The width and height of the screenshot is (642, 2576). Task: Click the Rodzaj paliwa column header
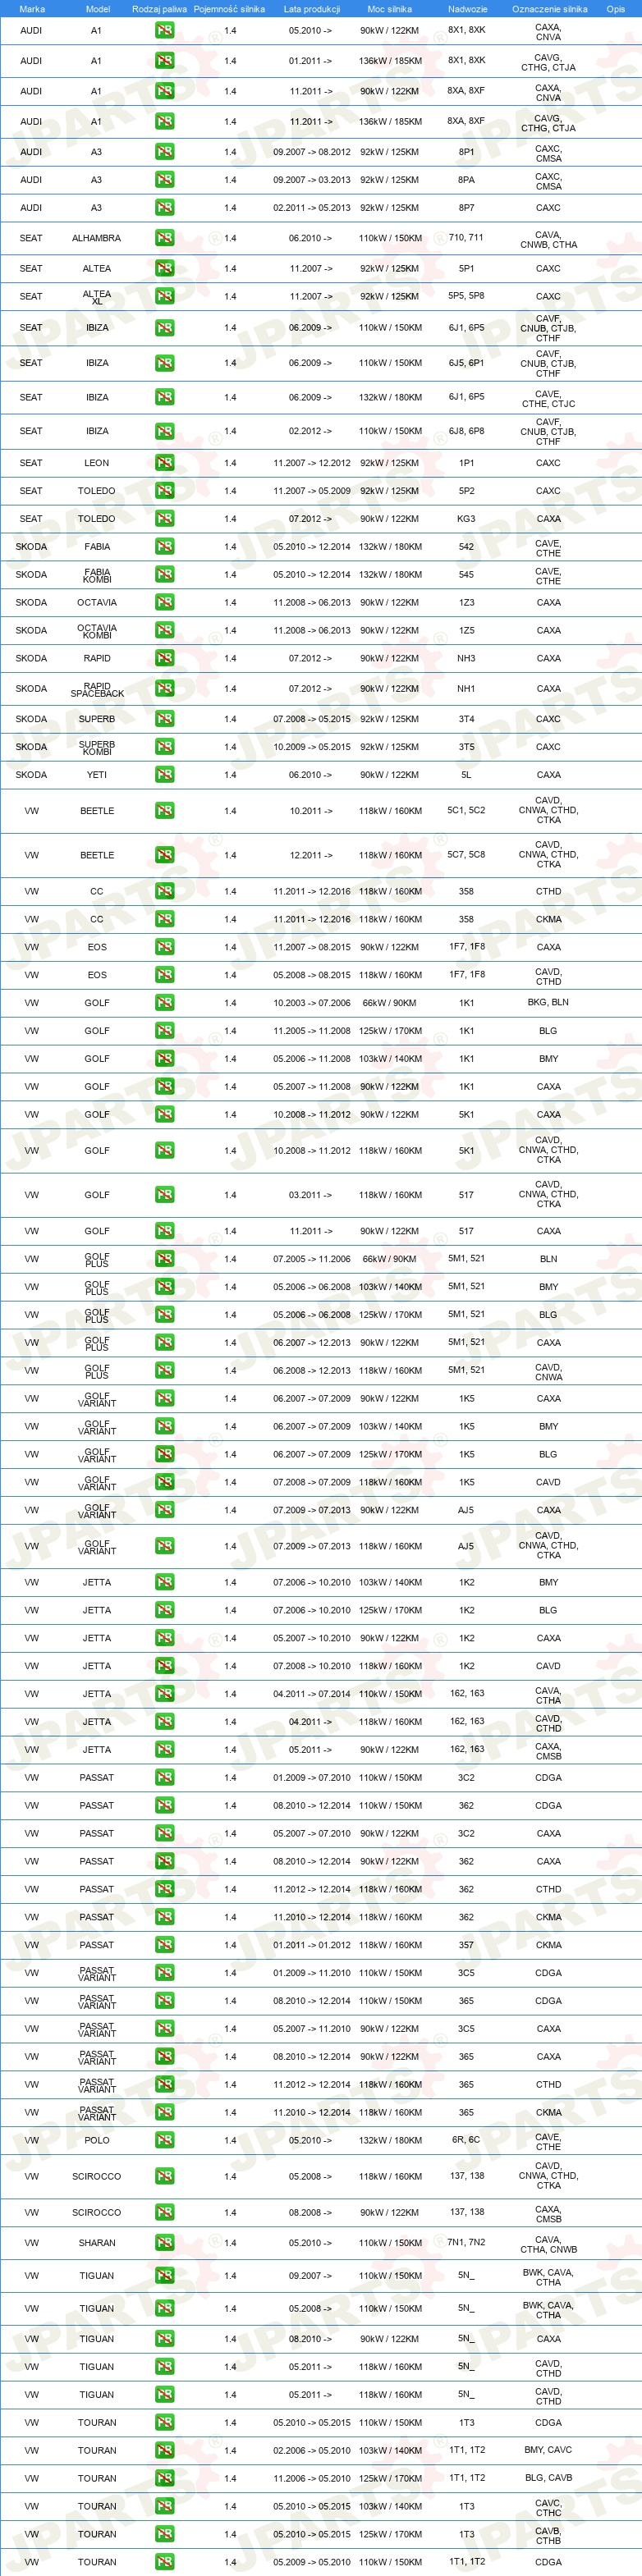(x=160, y=9)
